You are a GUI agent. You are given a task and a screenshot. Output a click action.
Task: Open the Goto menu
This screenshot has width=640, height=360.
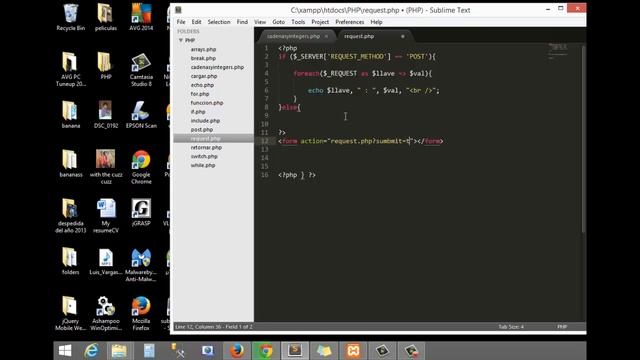278,22
